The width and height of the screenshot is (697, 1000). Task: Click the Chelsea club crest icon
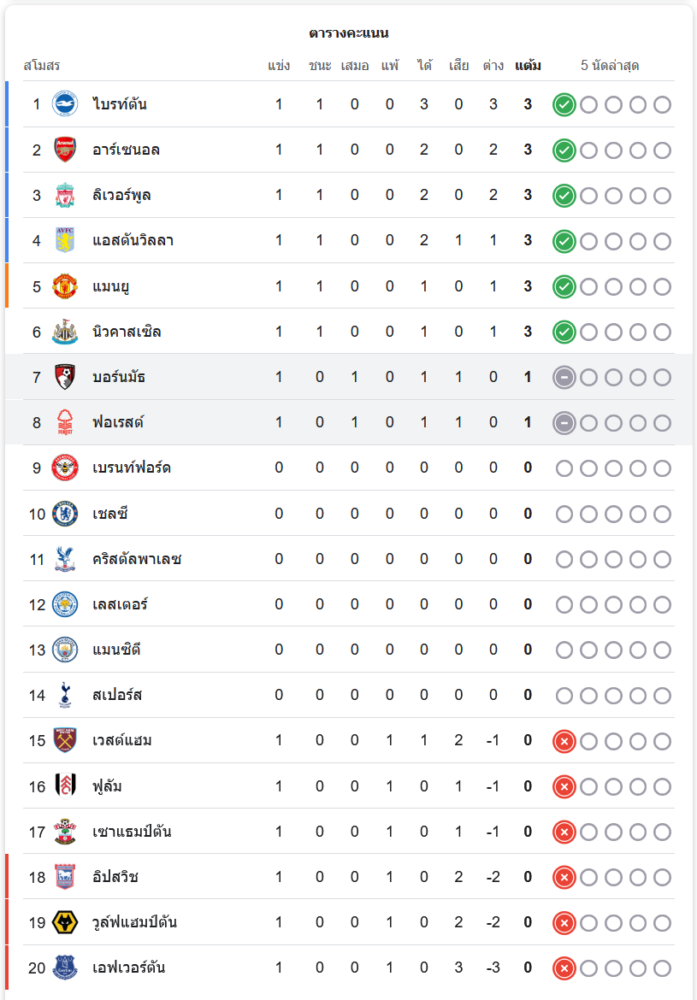65,513
